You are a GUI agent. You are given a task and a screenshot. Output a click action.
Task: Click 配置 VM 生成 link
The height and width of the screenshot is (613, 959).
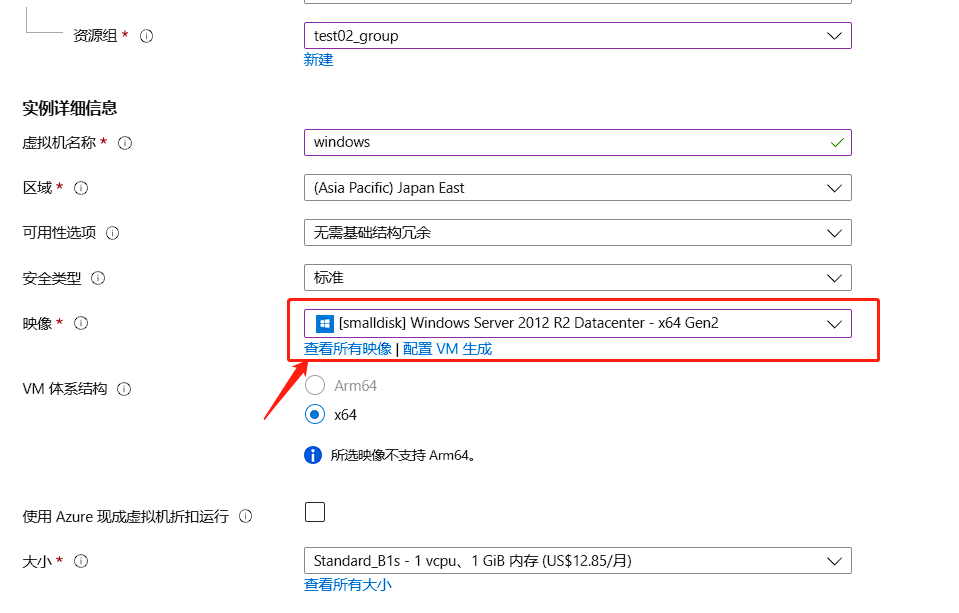click(447, 349)
